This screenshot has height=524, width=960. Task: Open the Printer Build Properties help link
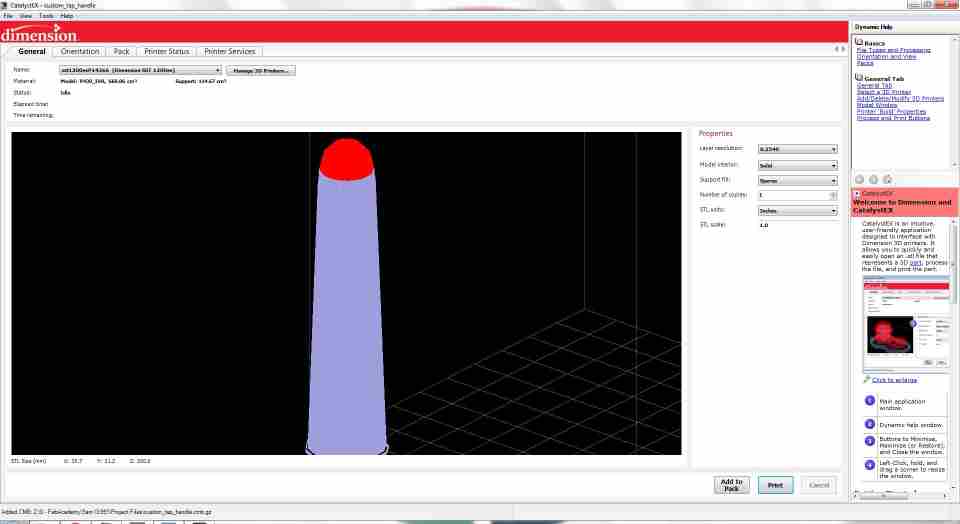pyautogui.click(x=891, y=111)
